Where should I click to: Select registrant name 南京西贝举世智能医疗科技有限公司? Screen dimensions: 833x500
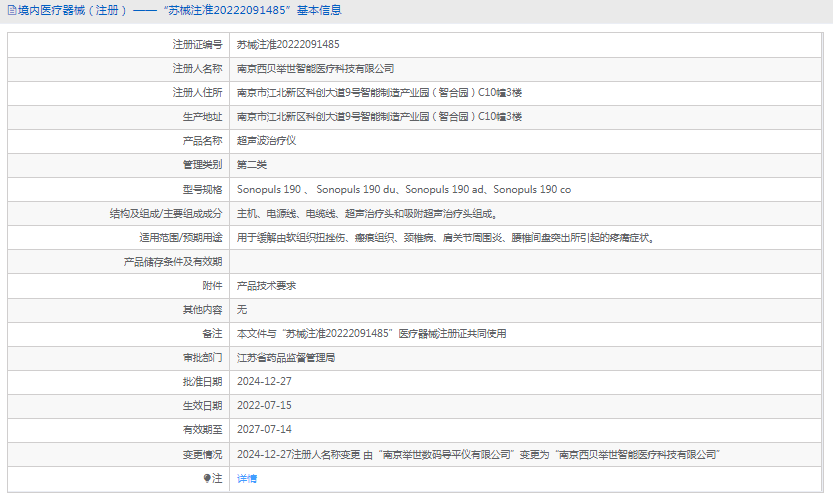coord(316,69)
